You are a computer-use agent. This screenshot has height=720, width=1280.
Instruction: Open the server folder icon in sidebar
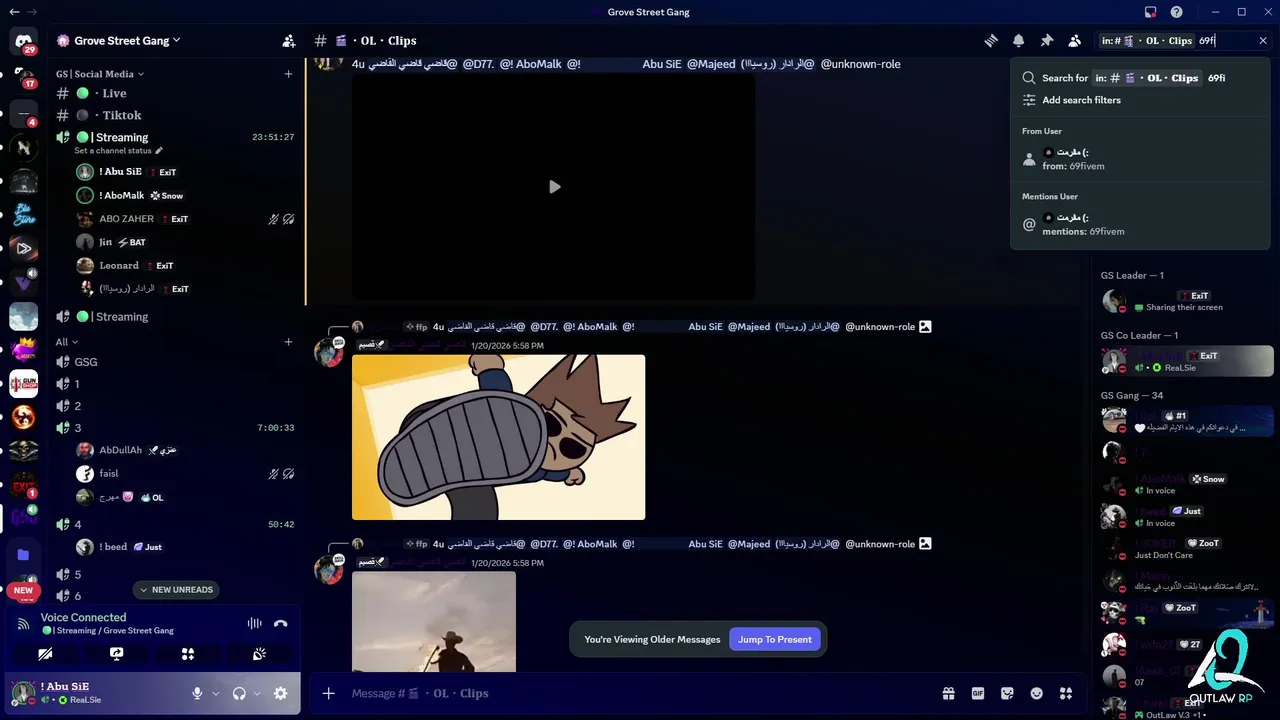(23, 554)
